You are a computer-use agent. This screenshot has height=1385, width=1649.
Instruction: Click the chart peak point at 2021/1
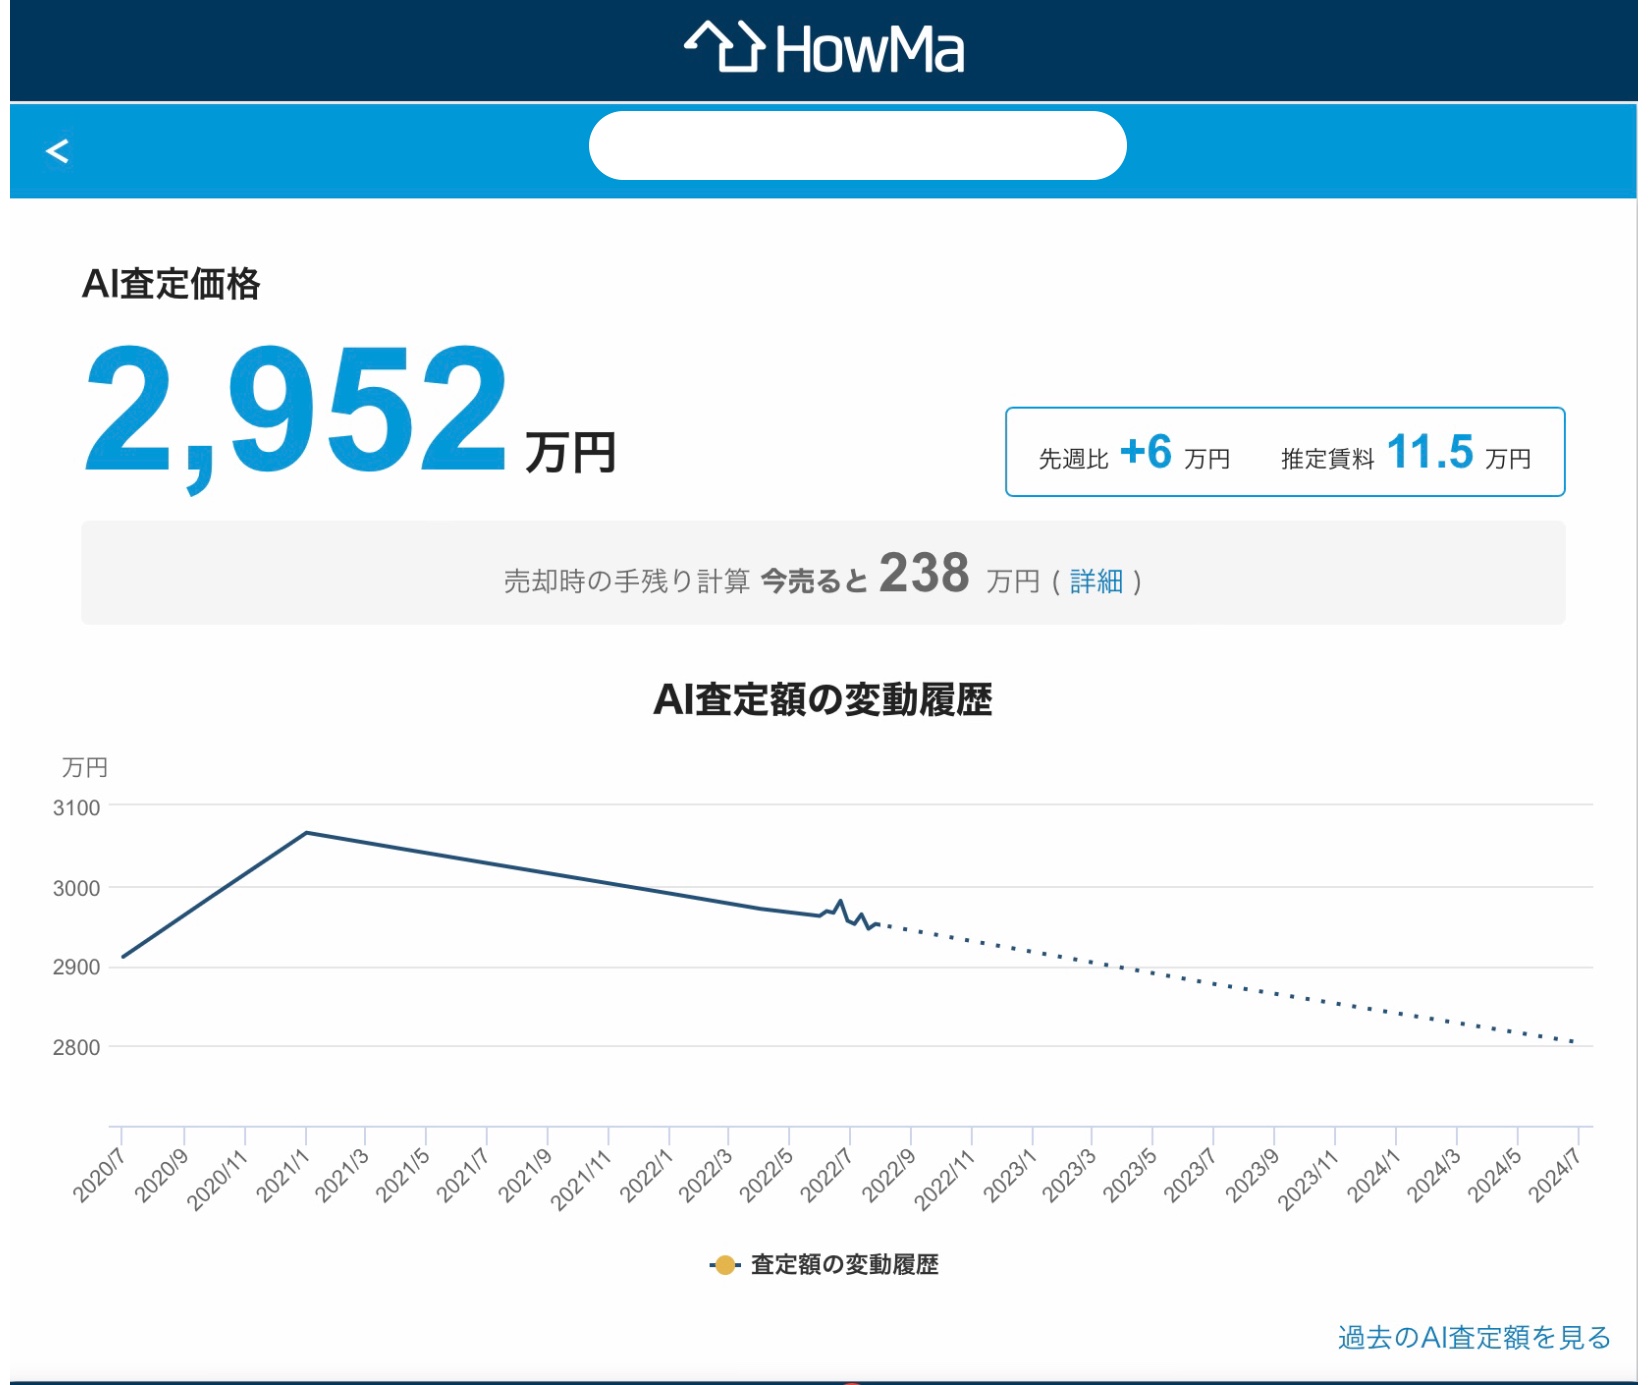306,832
